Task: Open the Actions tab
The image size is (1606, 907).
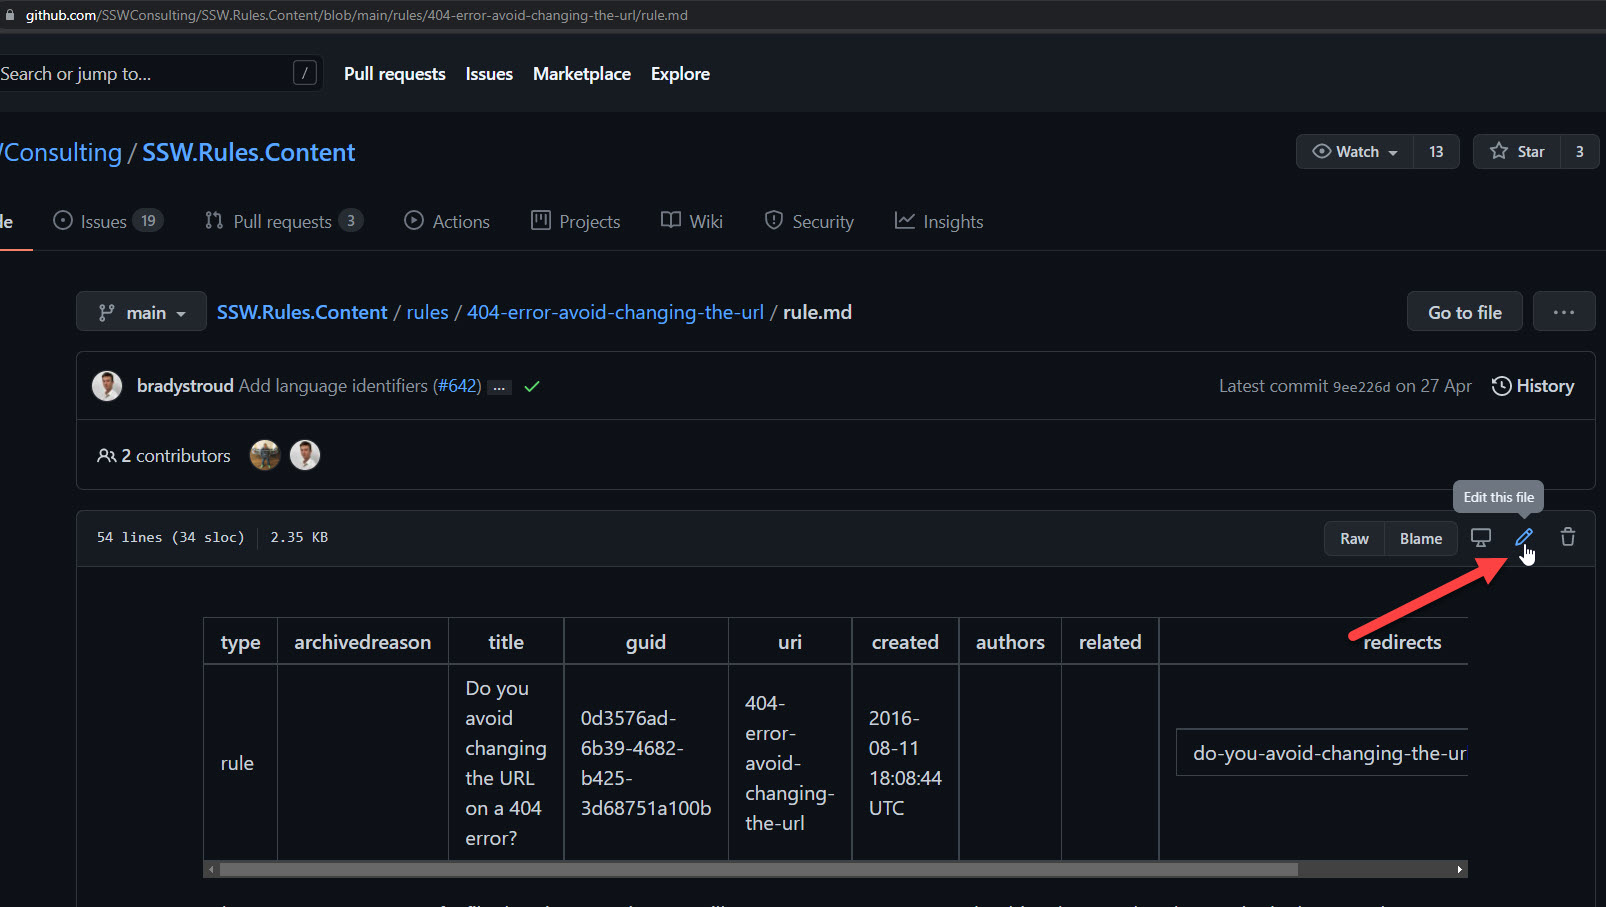Action: coord(447,221)
